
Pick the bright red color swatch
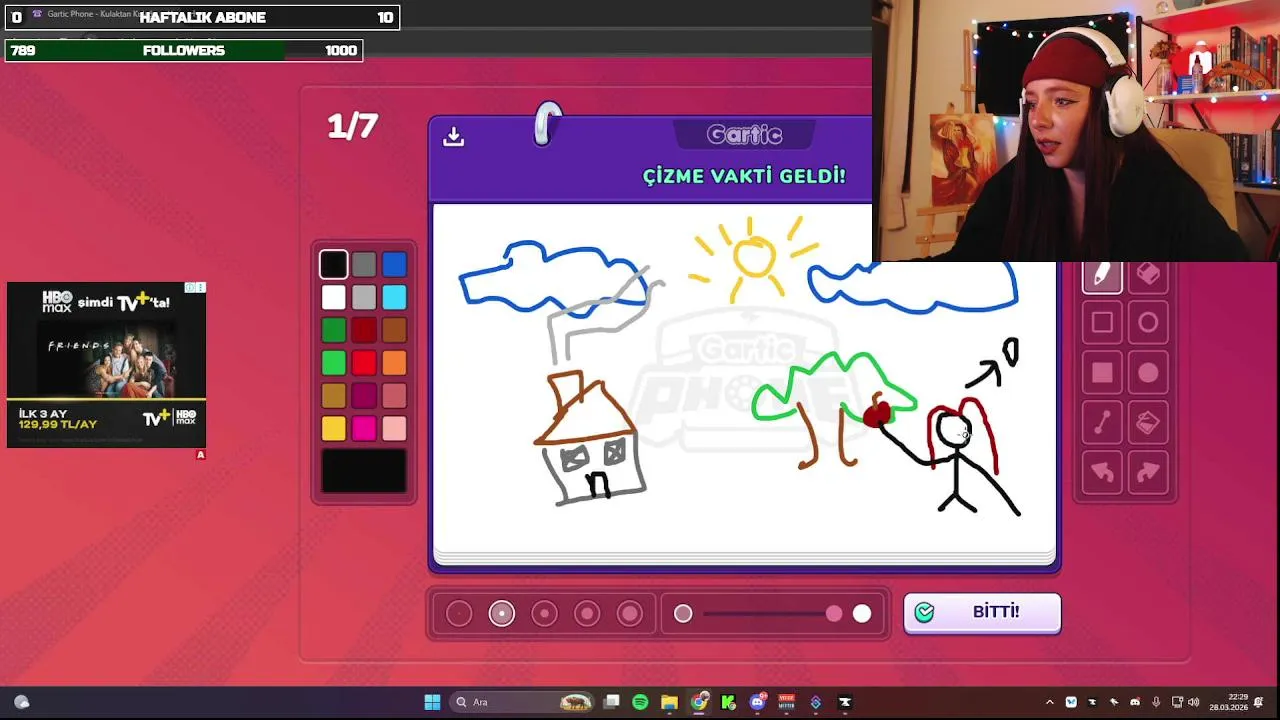(x=364, y=363)
